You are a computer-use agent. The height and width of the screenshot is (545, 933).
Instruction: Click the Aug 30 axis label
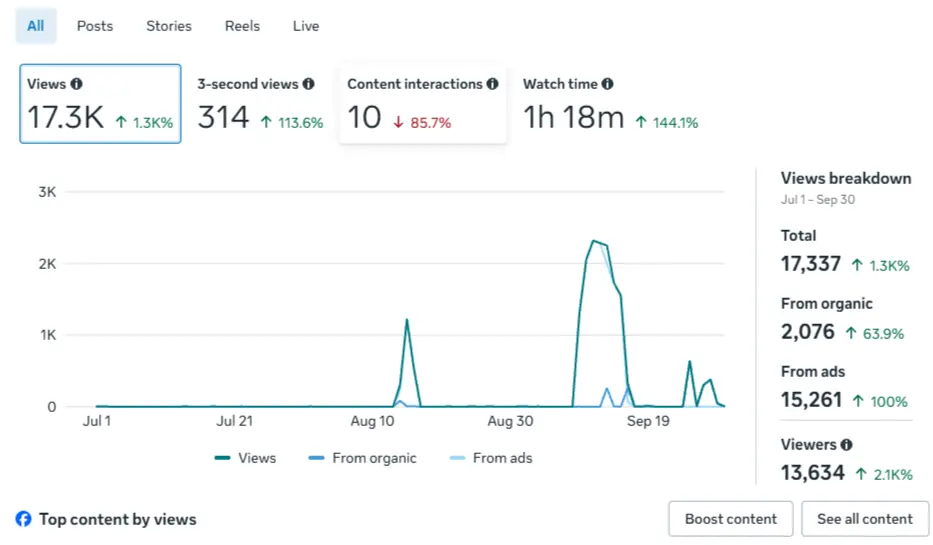coord(511,421)
